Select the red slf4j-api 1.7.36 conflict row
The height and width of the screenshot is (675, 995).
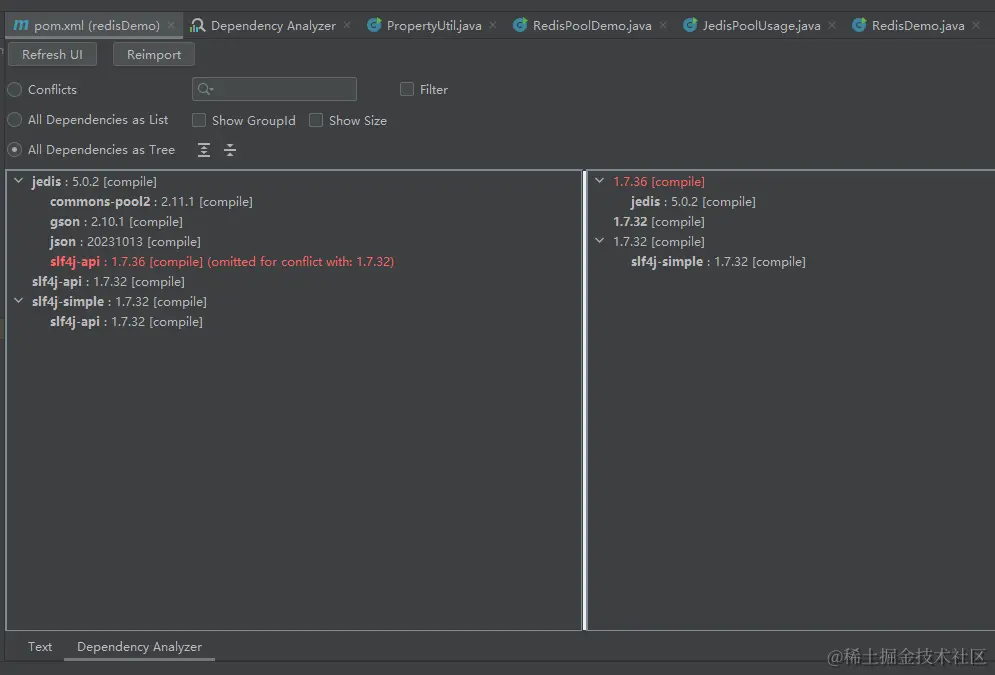[x=222, y=261]
